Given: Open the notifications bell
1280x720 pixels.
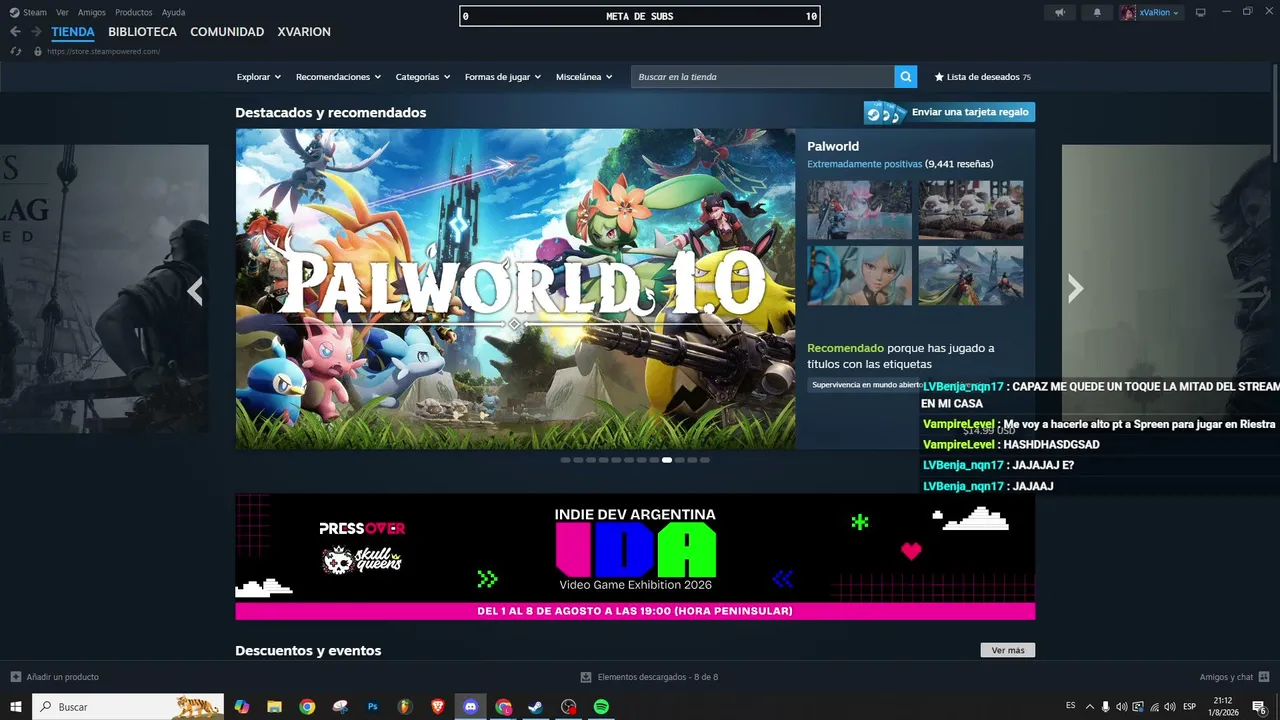Looking at the screenshot, I should (x=1097, y=13).
